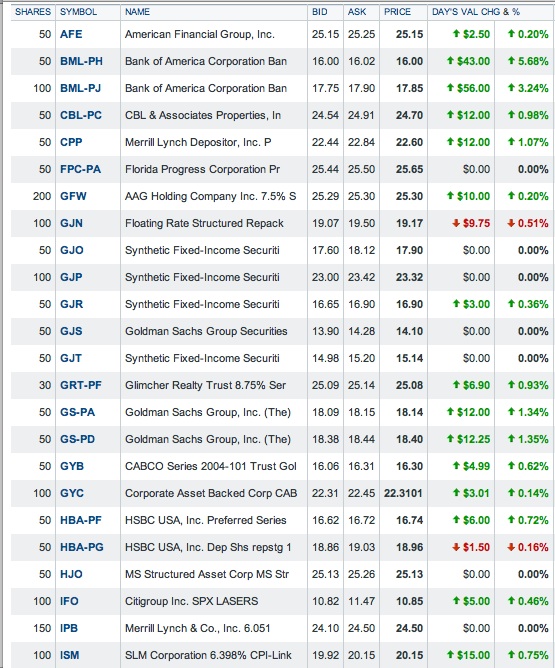Screen dimensions: 555x668
Task: Select Florida Progress Corporation Pr name
Action: (x=202, y=169)
